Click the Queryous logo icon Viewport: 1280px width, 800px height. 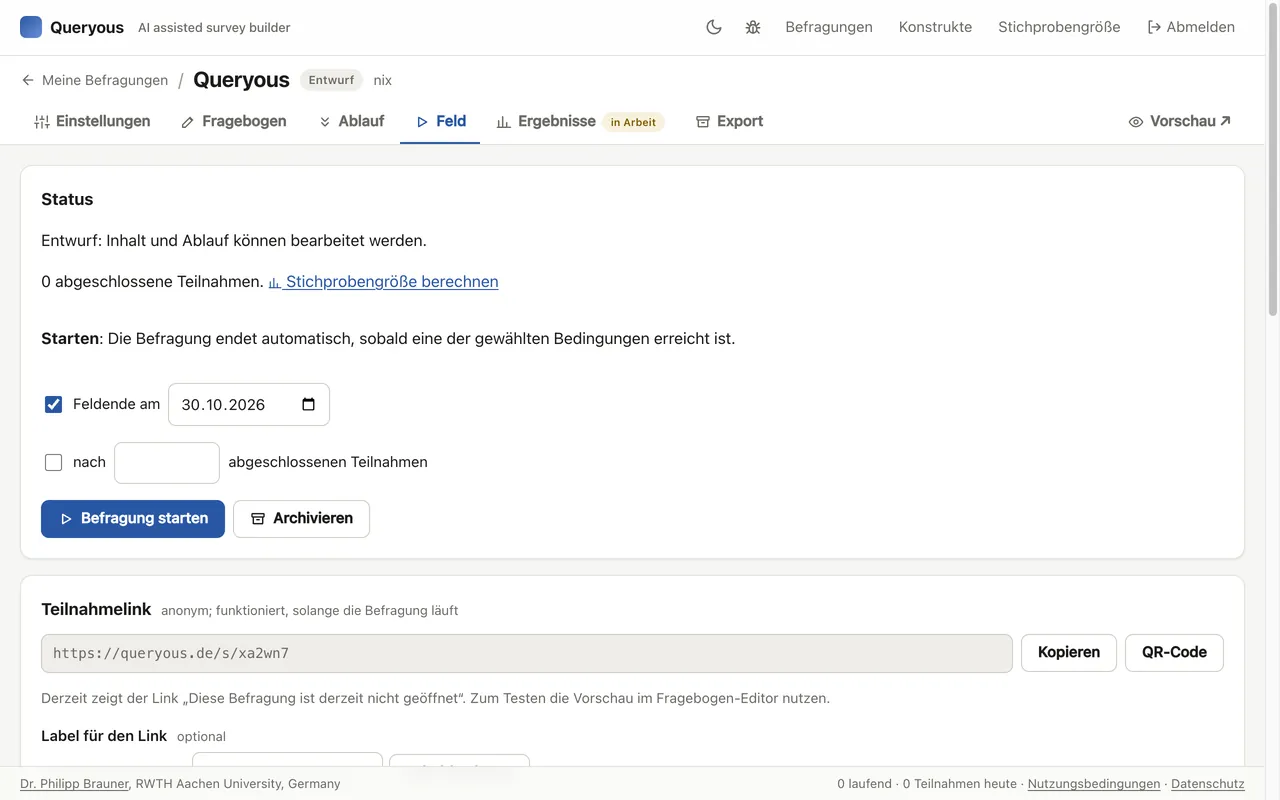tap(31, 27)
